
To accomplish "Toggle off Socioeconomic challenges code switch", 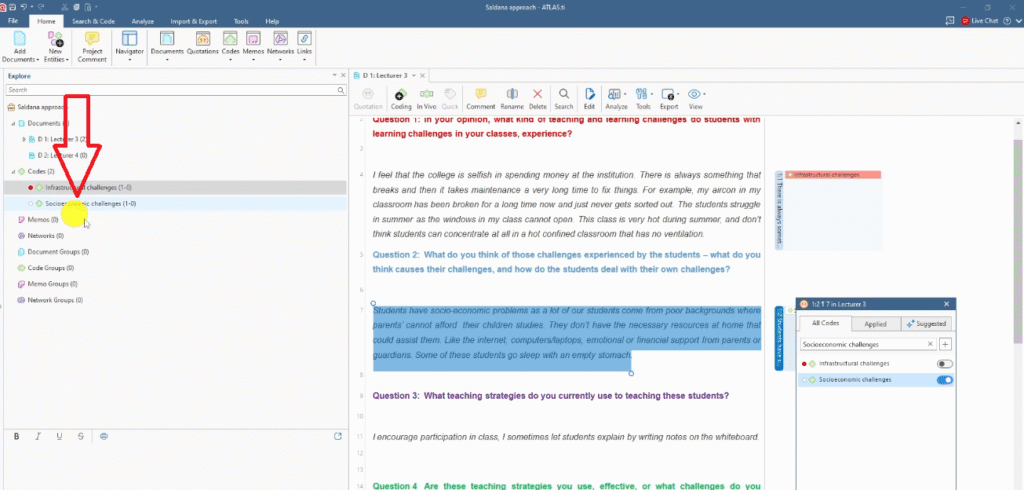I will pyautogui.click(x=944, y=380).
